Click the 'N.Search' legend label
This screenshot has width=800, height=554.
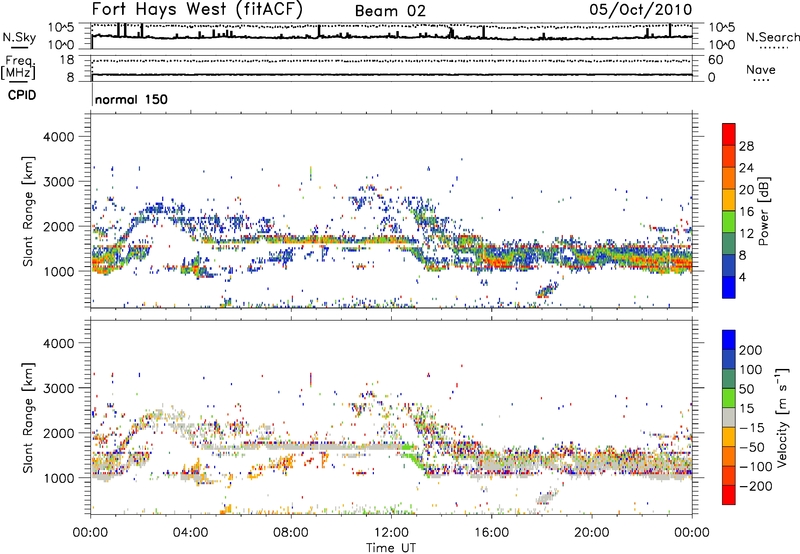[772, 37]
